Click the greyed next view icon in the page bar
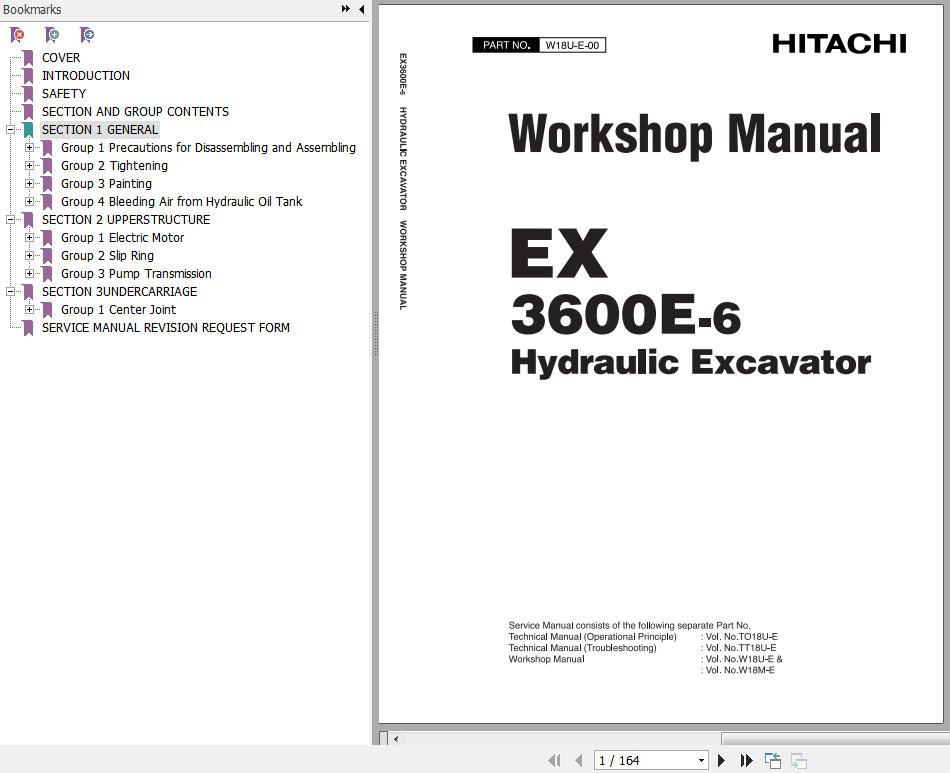The width and height of the screenshot is (950, 773). (x=799, y=760)
